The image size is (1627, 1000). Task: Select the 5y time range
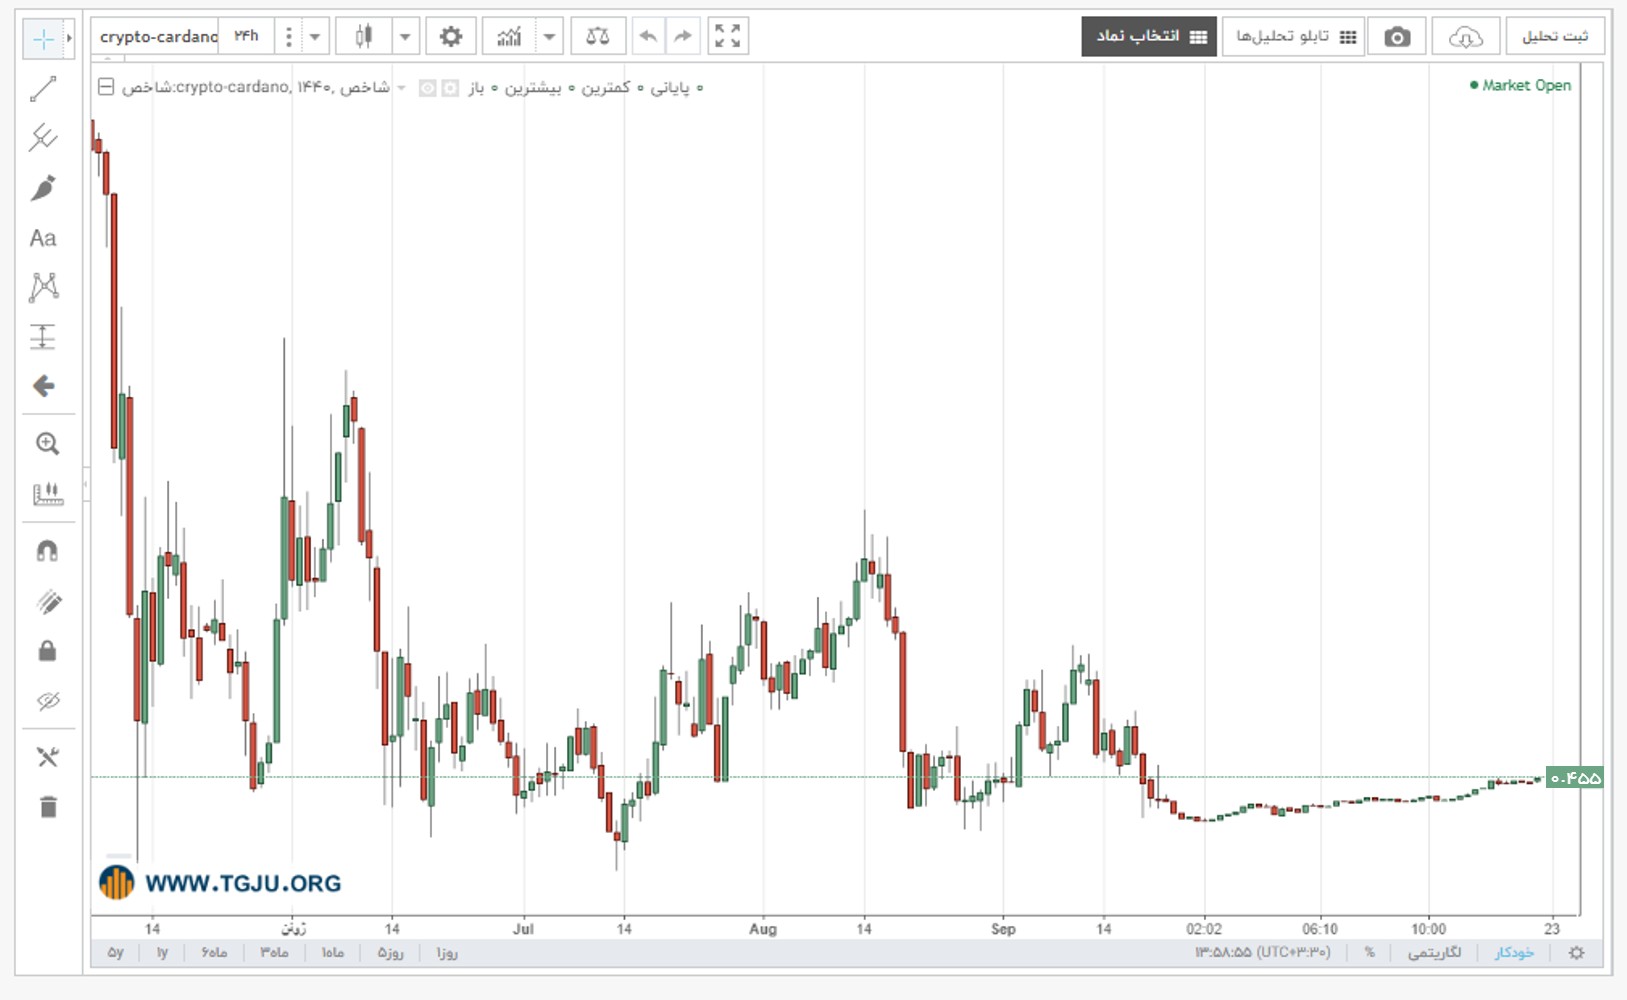tap(116, 953)
